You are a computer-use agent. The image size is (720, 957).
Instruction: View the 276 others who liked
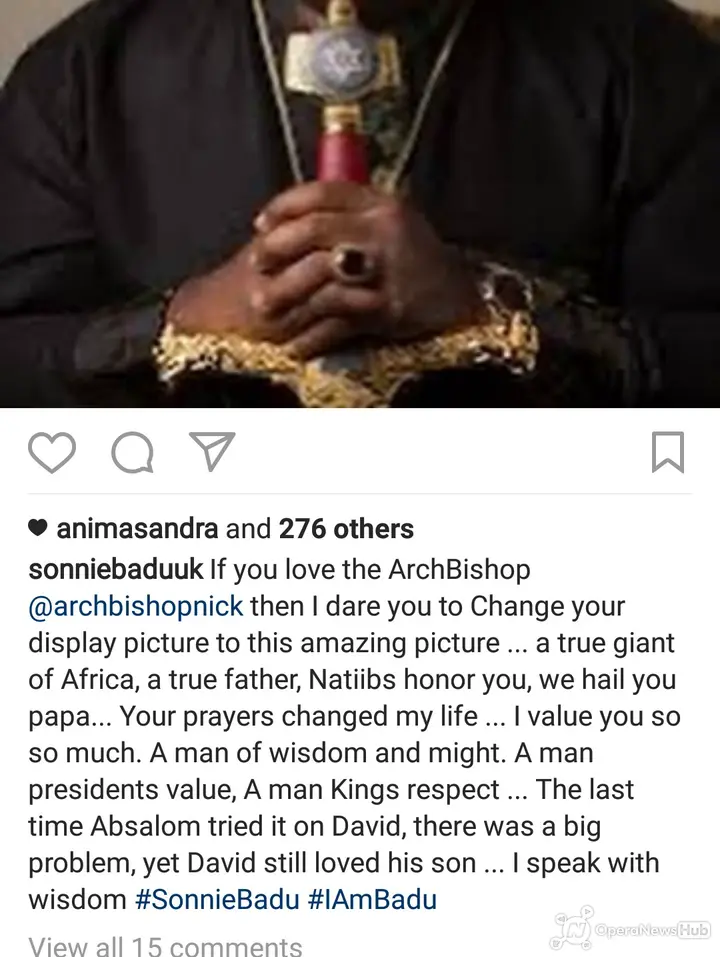coord(346,529)
